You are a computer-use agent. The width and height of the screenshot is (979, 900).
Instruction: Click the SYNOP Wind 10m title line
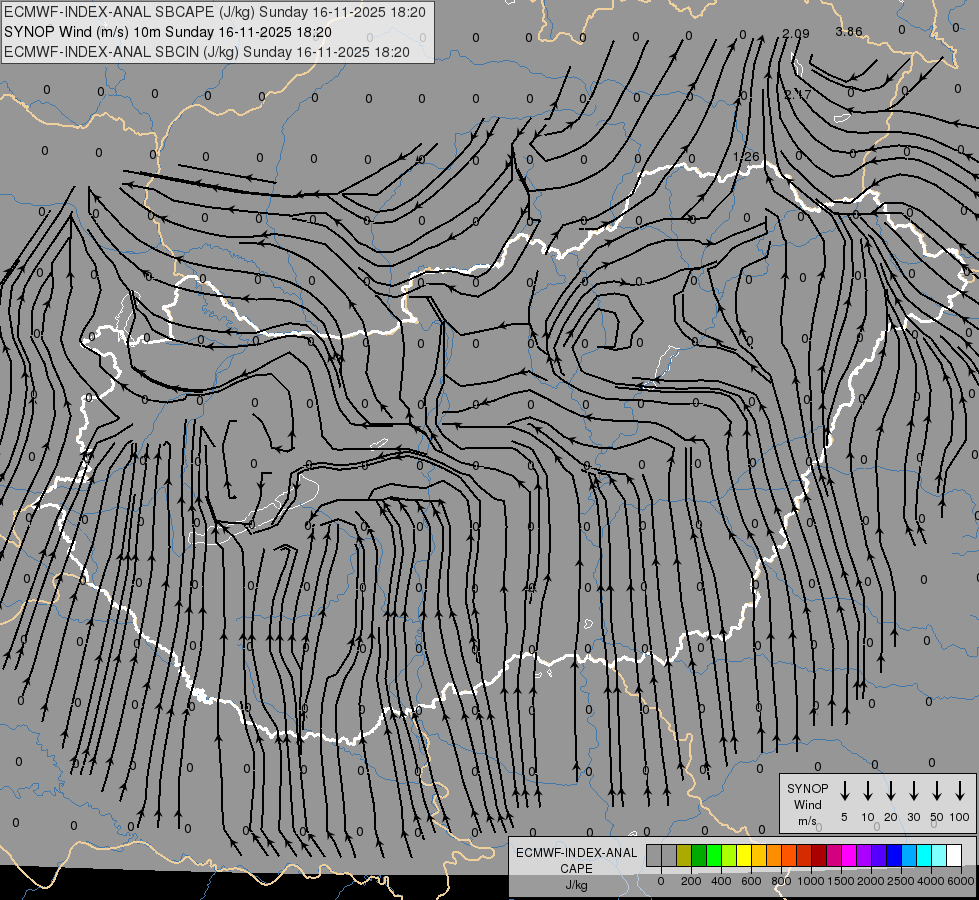pos(167,32)
